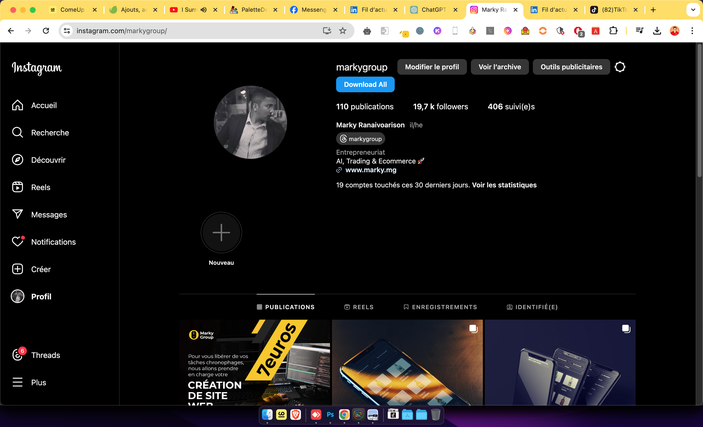Add a Nouveau story highlight

tap(221, 233)
